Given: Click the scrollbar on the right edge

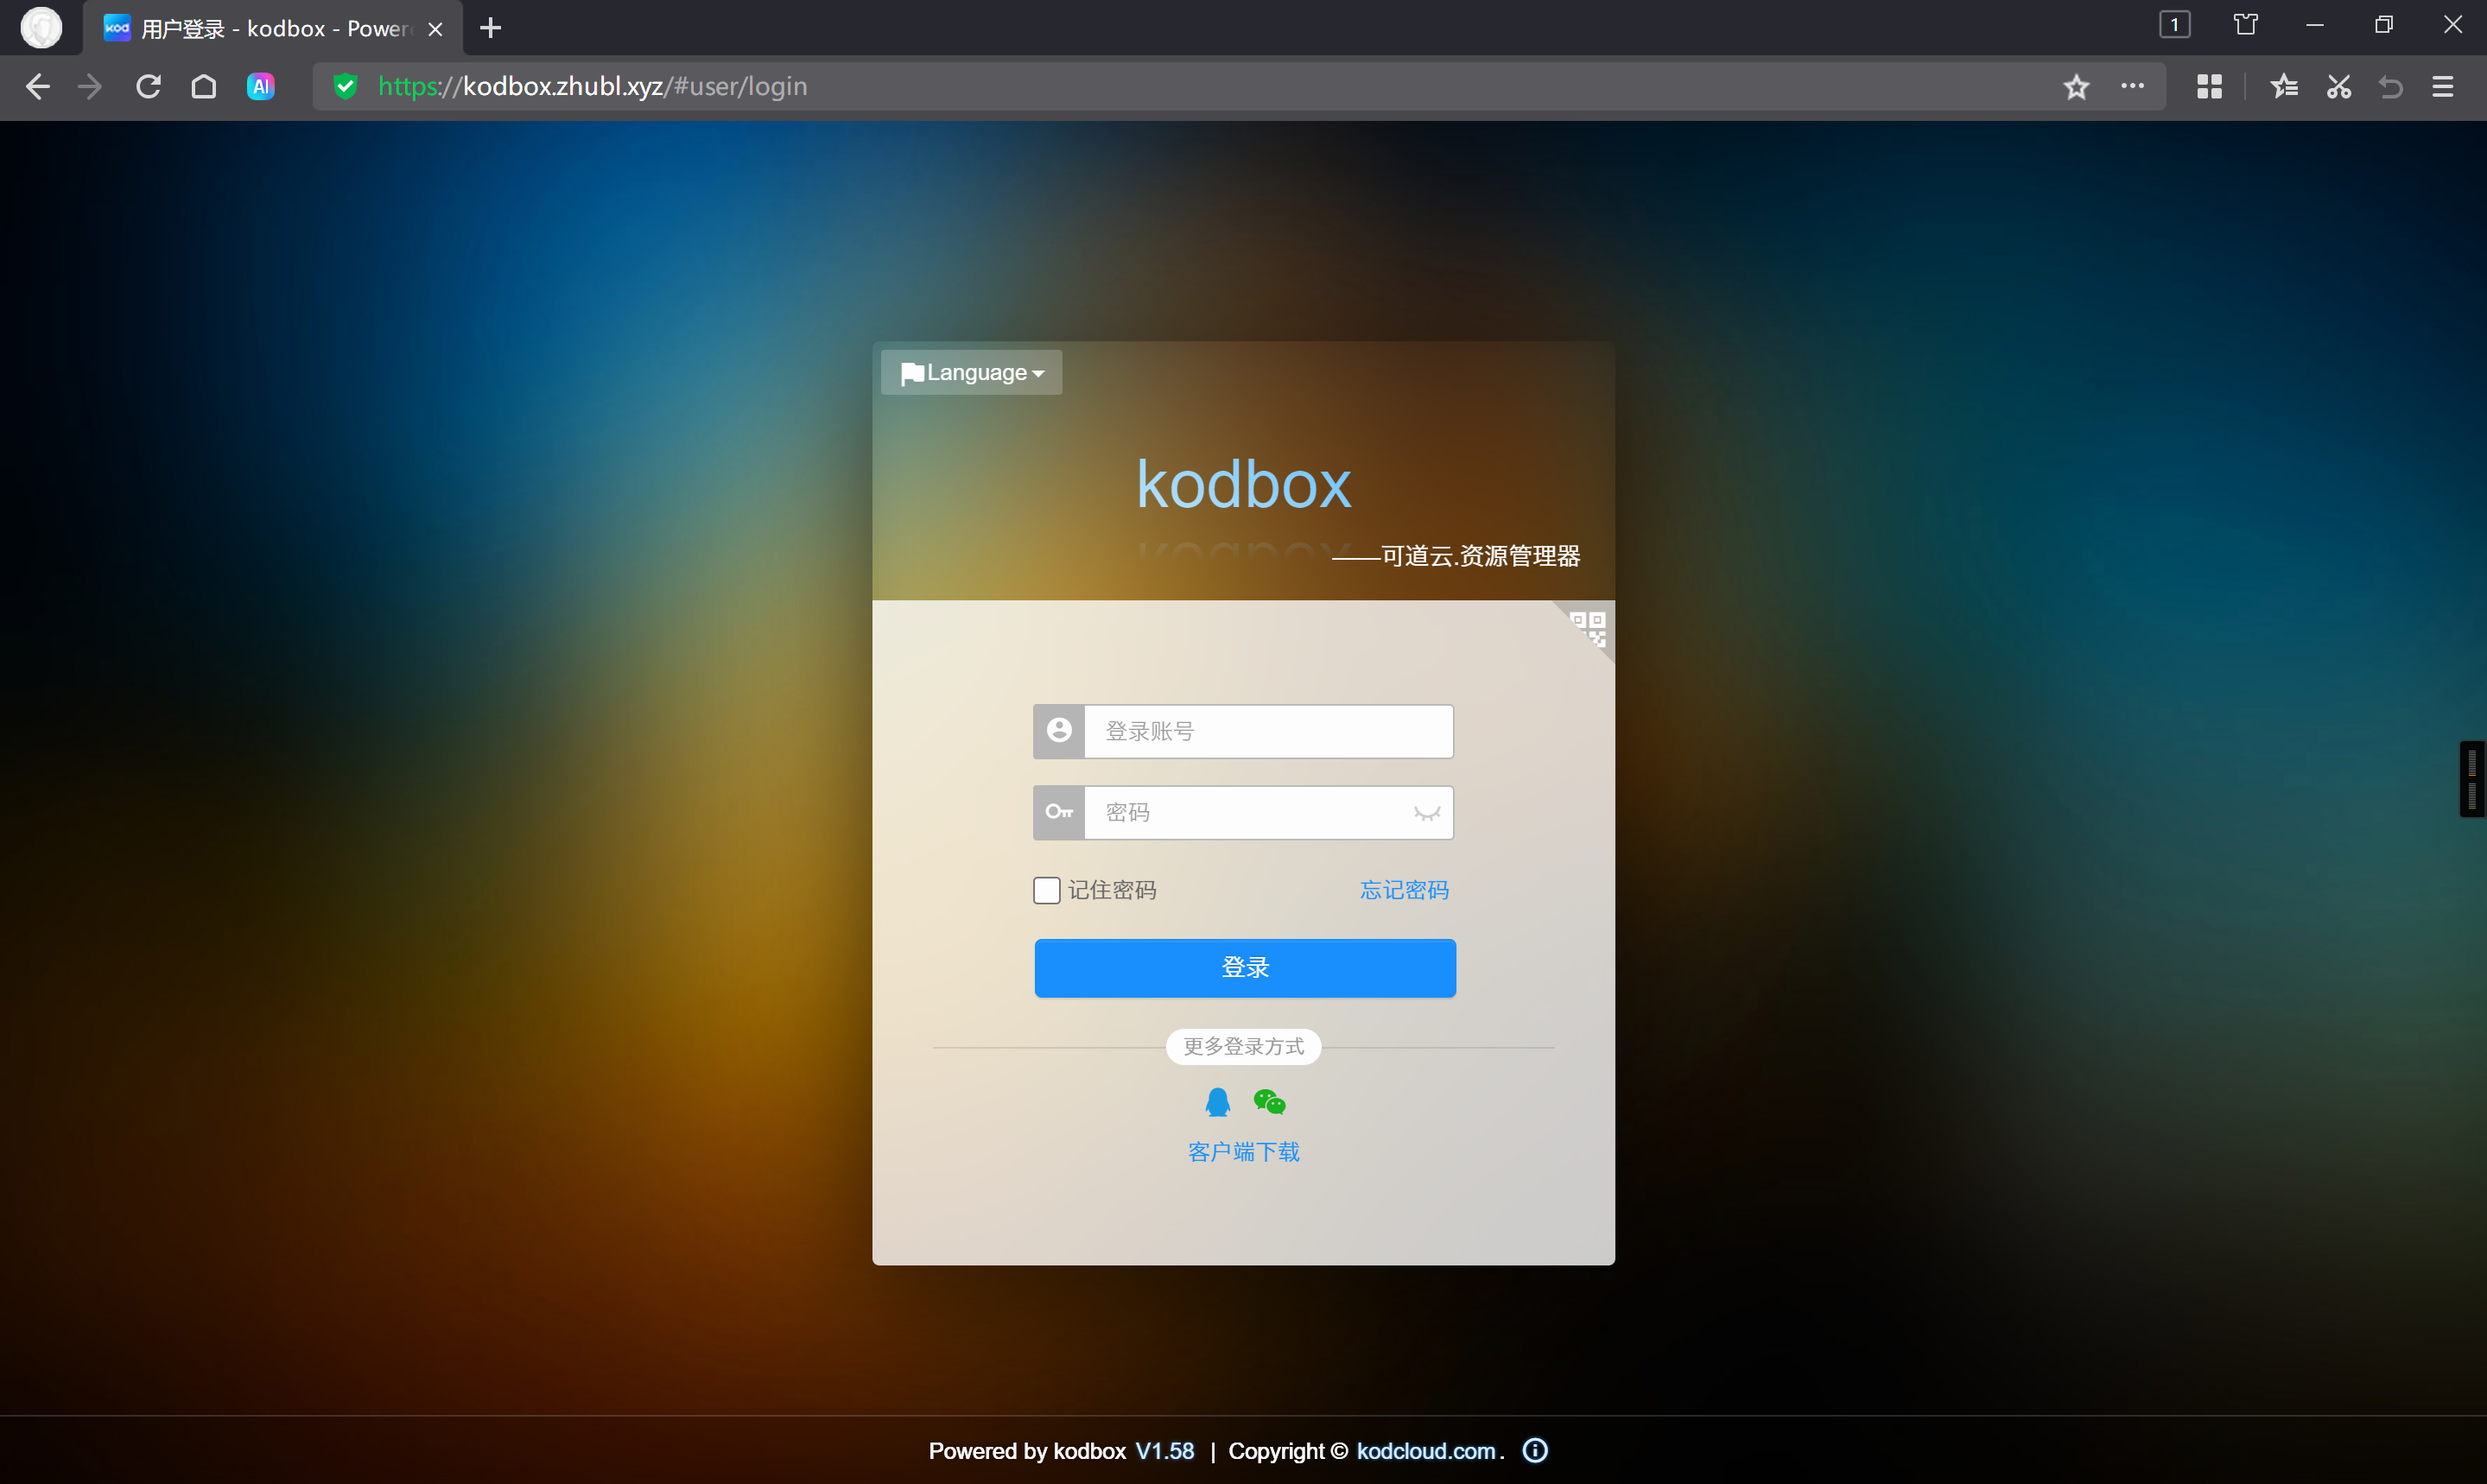Looking at the screenshot, I should click(2473, 778).
